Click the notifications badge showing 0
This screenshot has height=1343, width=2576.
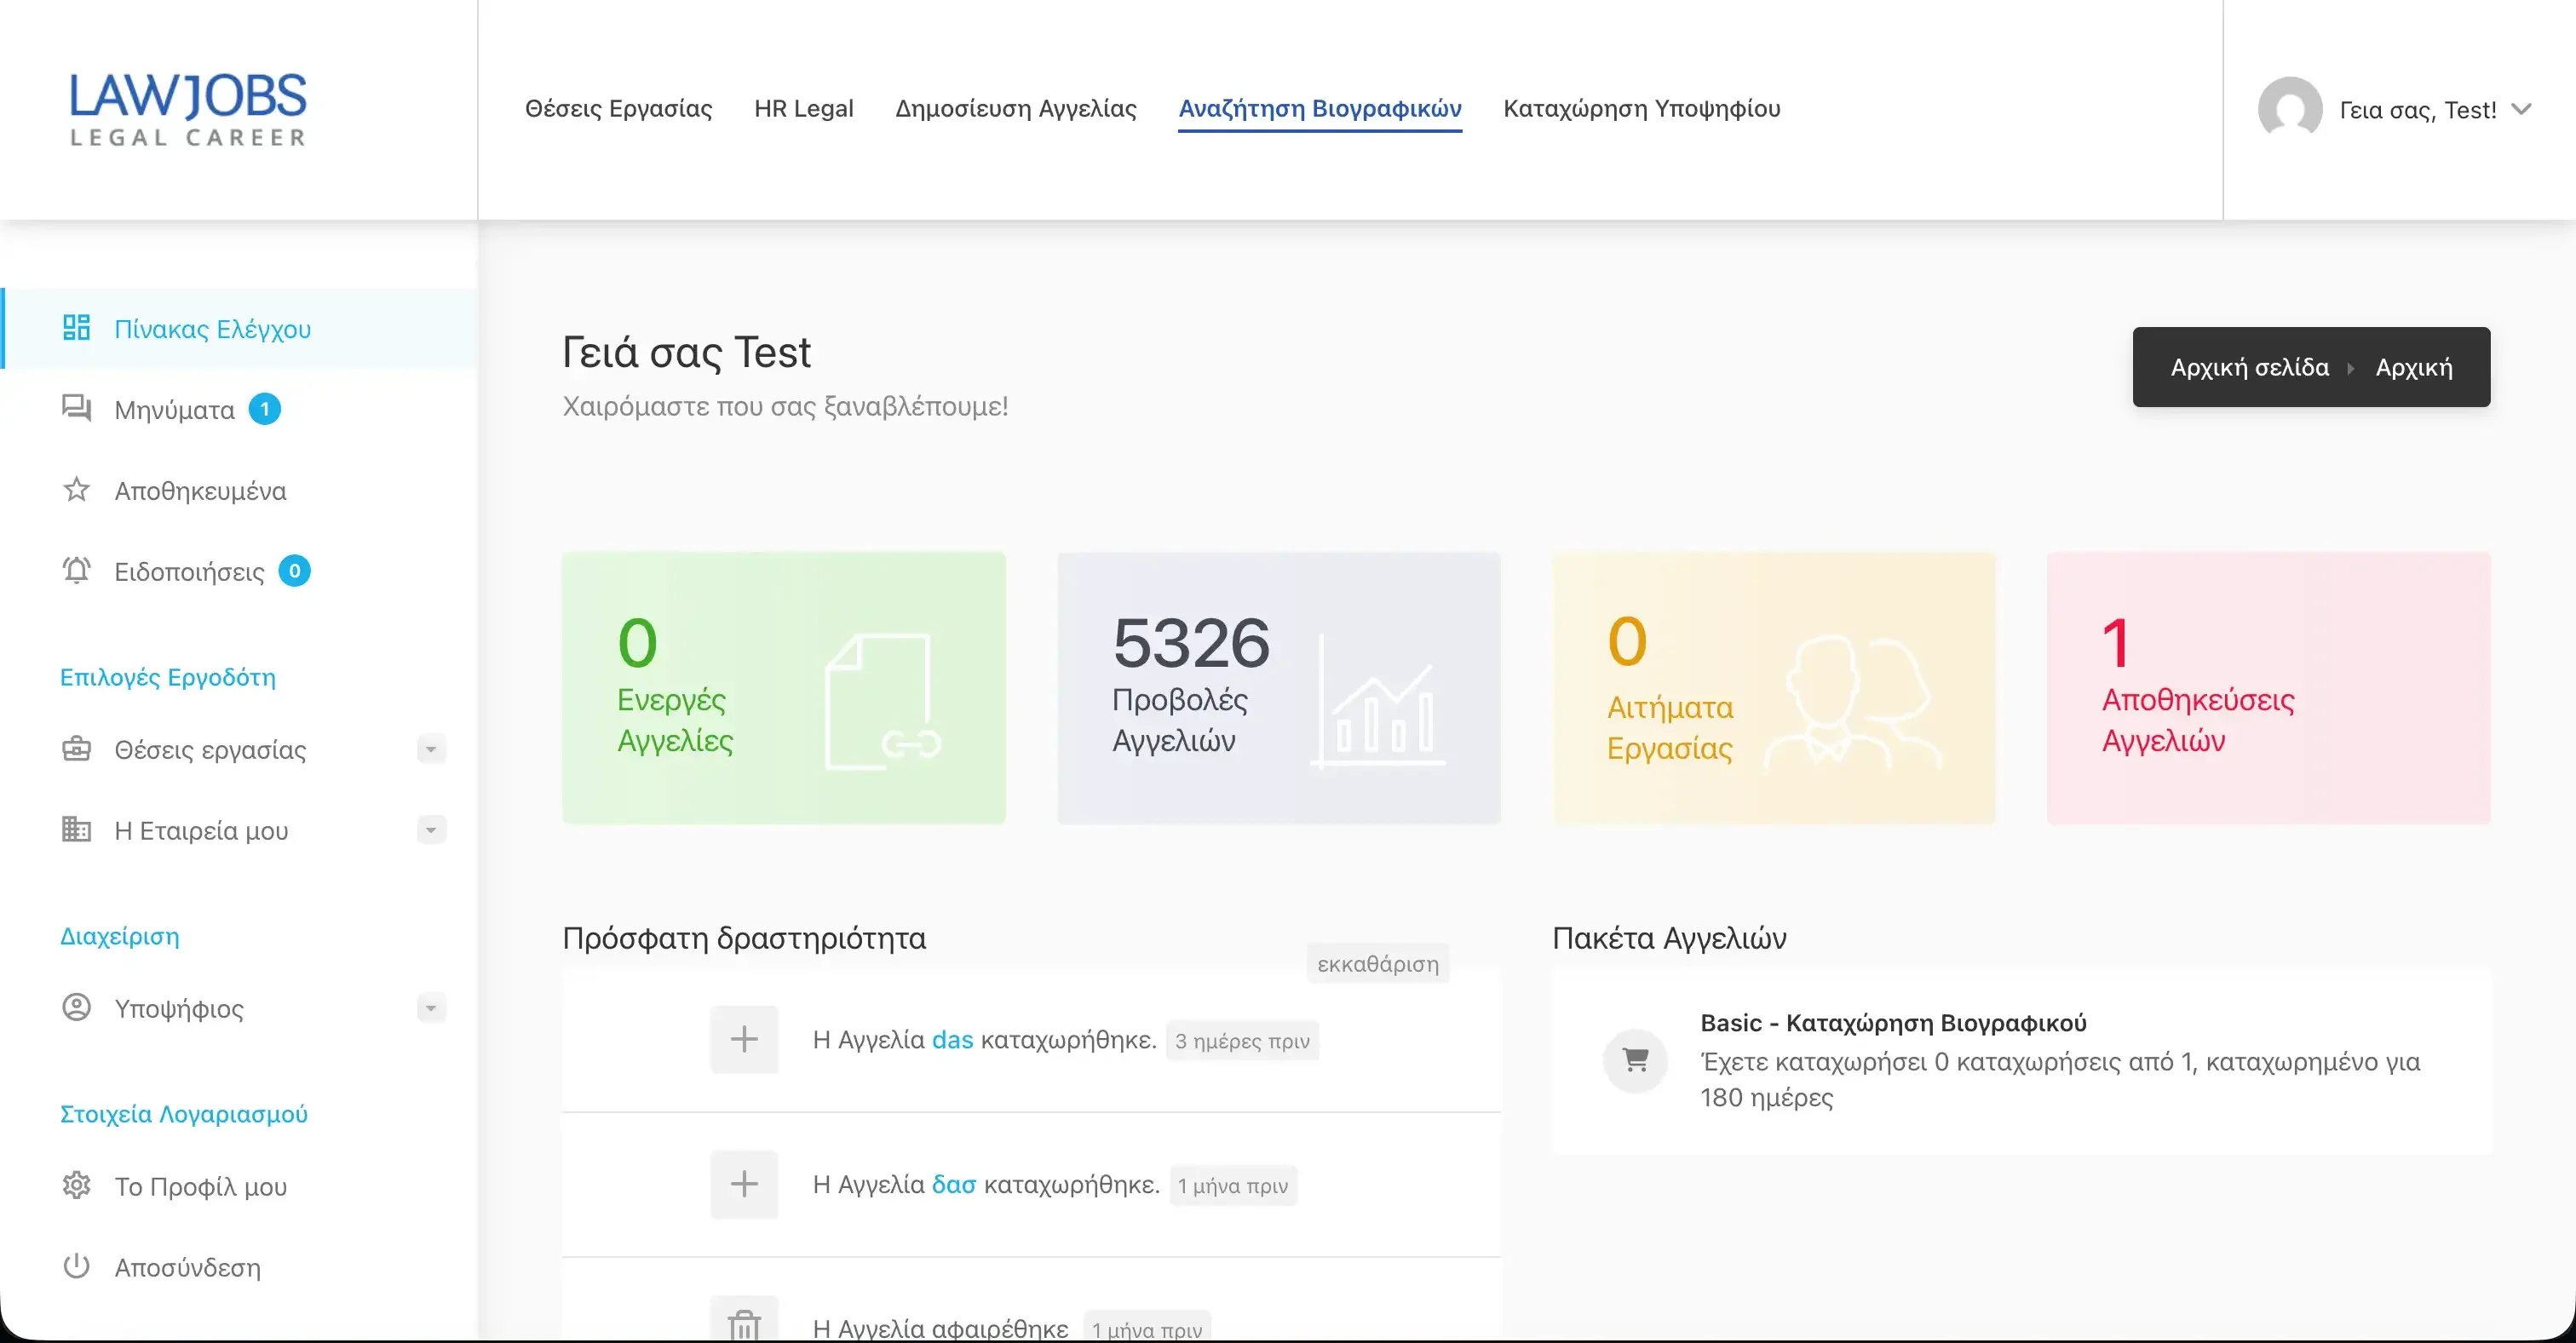294,571
